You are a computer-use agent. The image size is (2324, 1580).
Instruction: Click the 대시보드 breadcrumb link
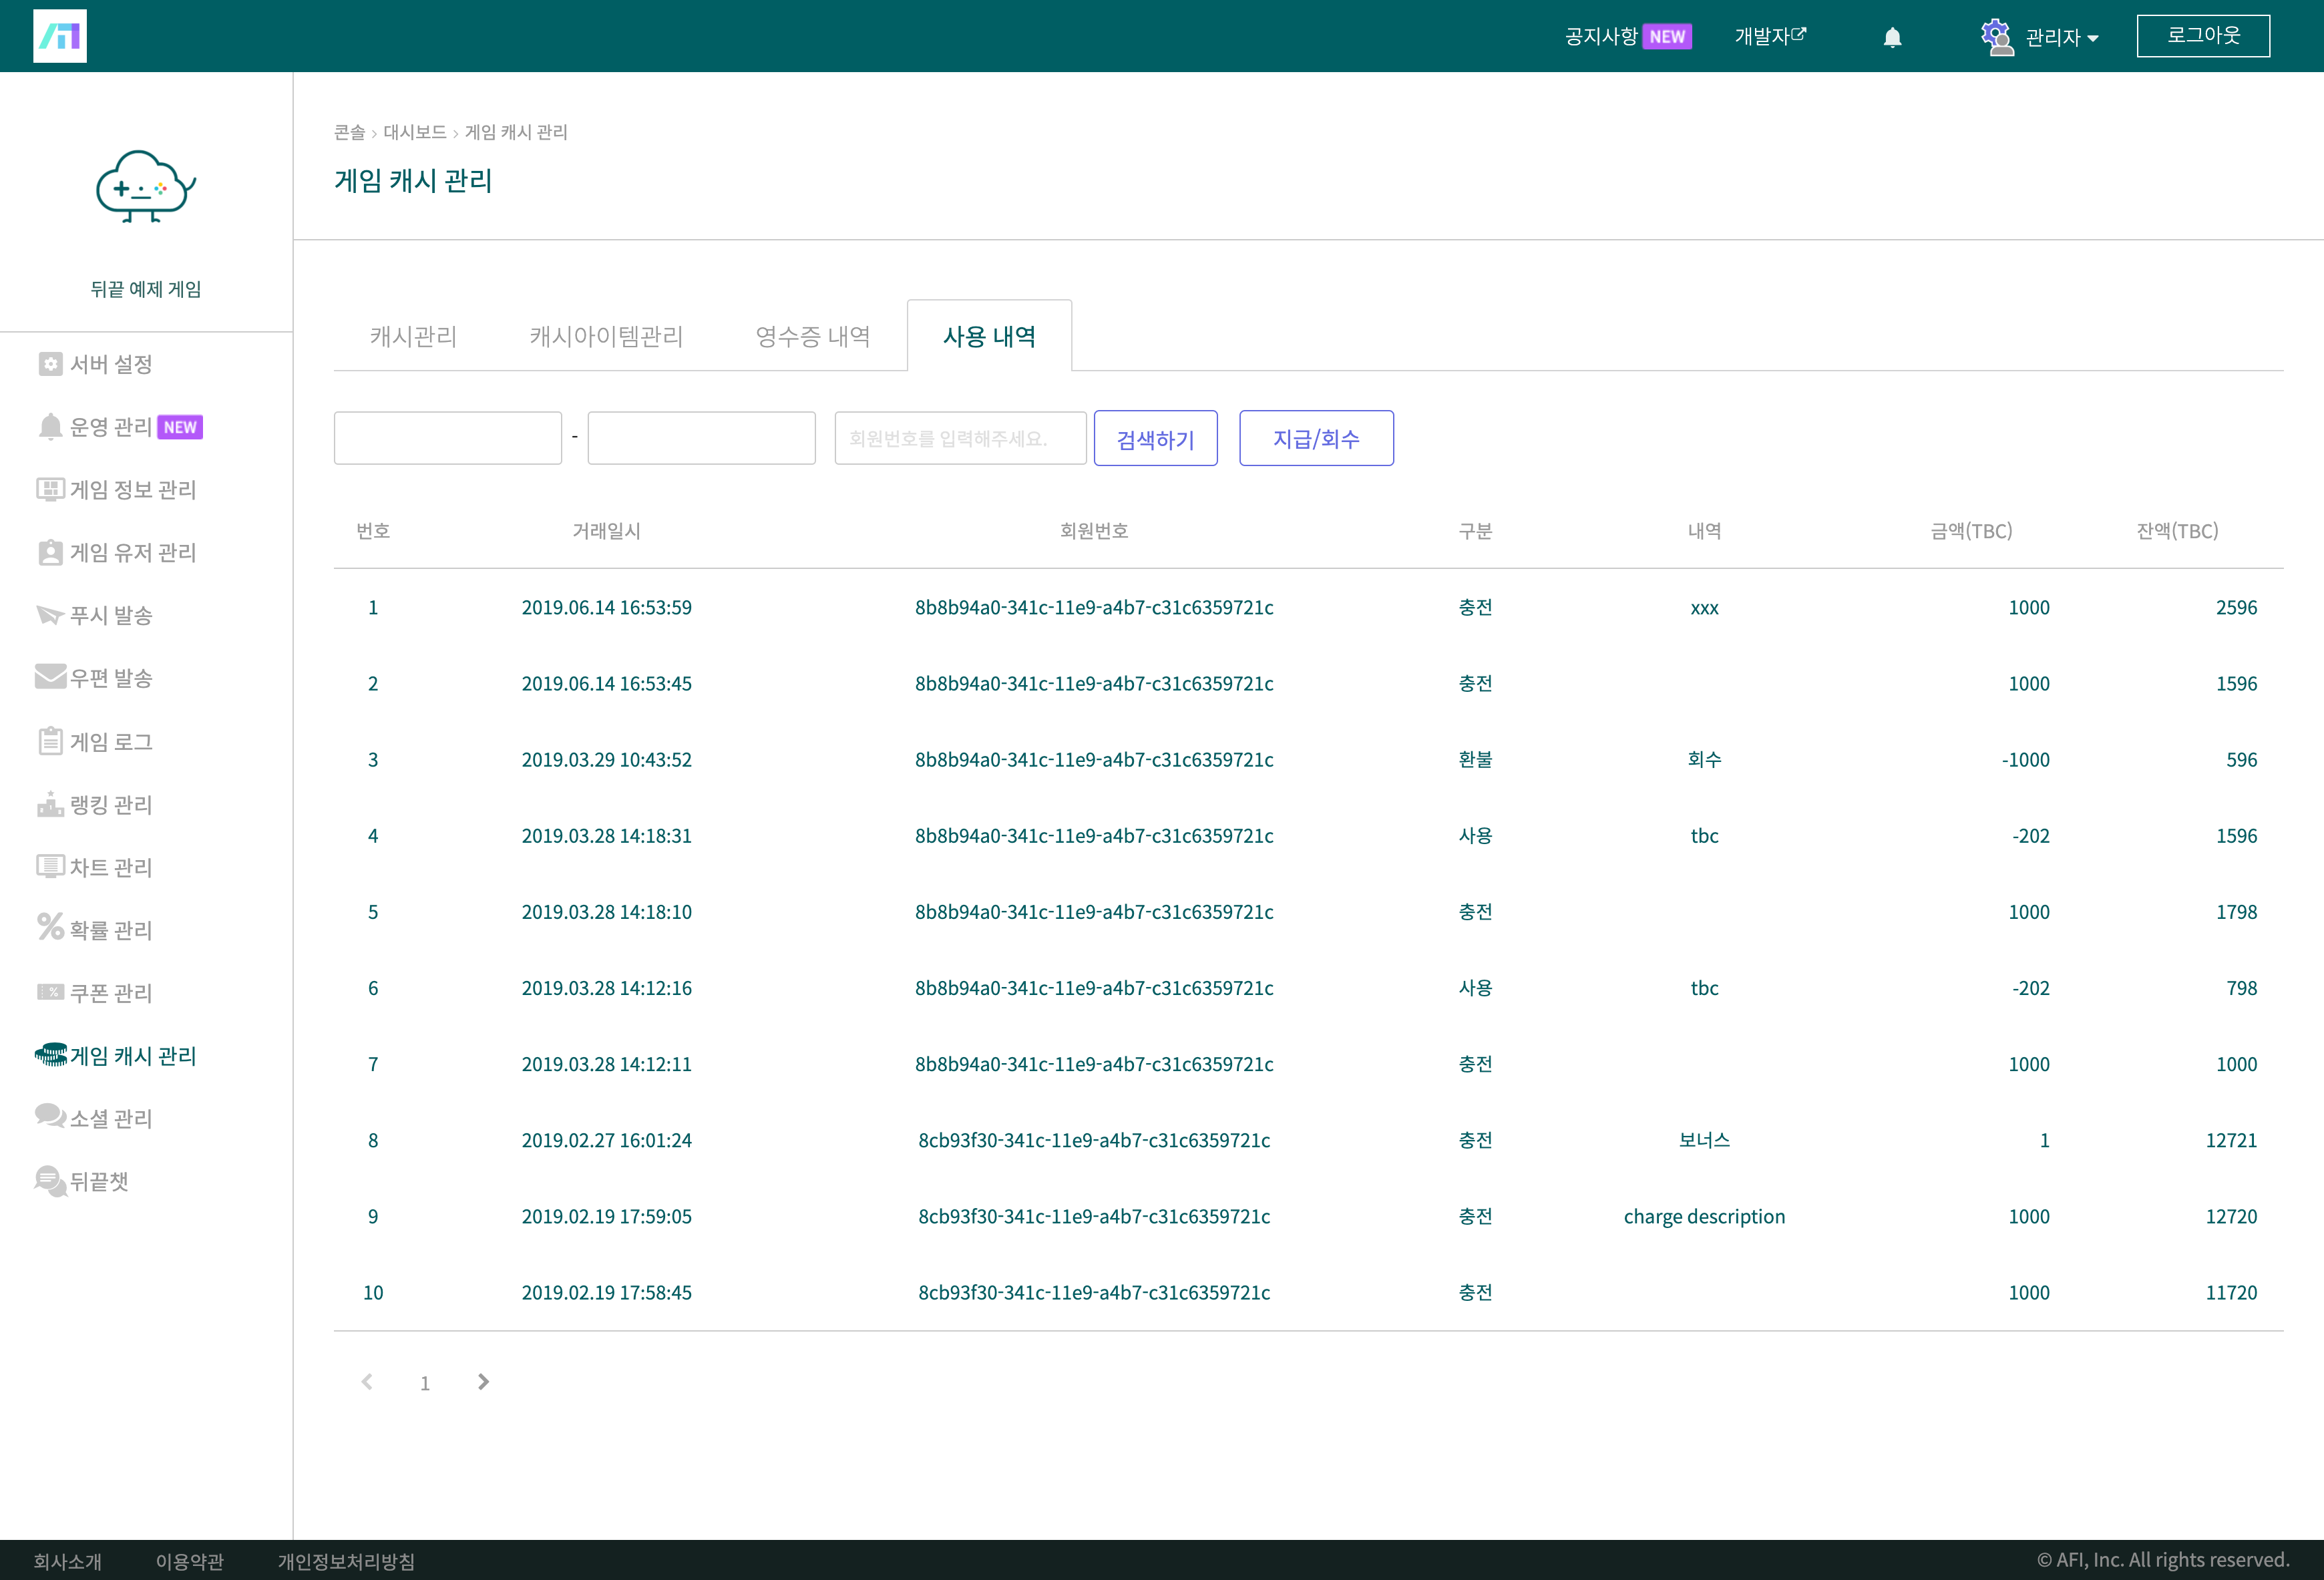(x=415, y=132)
